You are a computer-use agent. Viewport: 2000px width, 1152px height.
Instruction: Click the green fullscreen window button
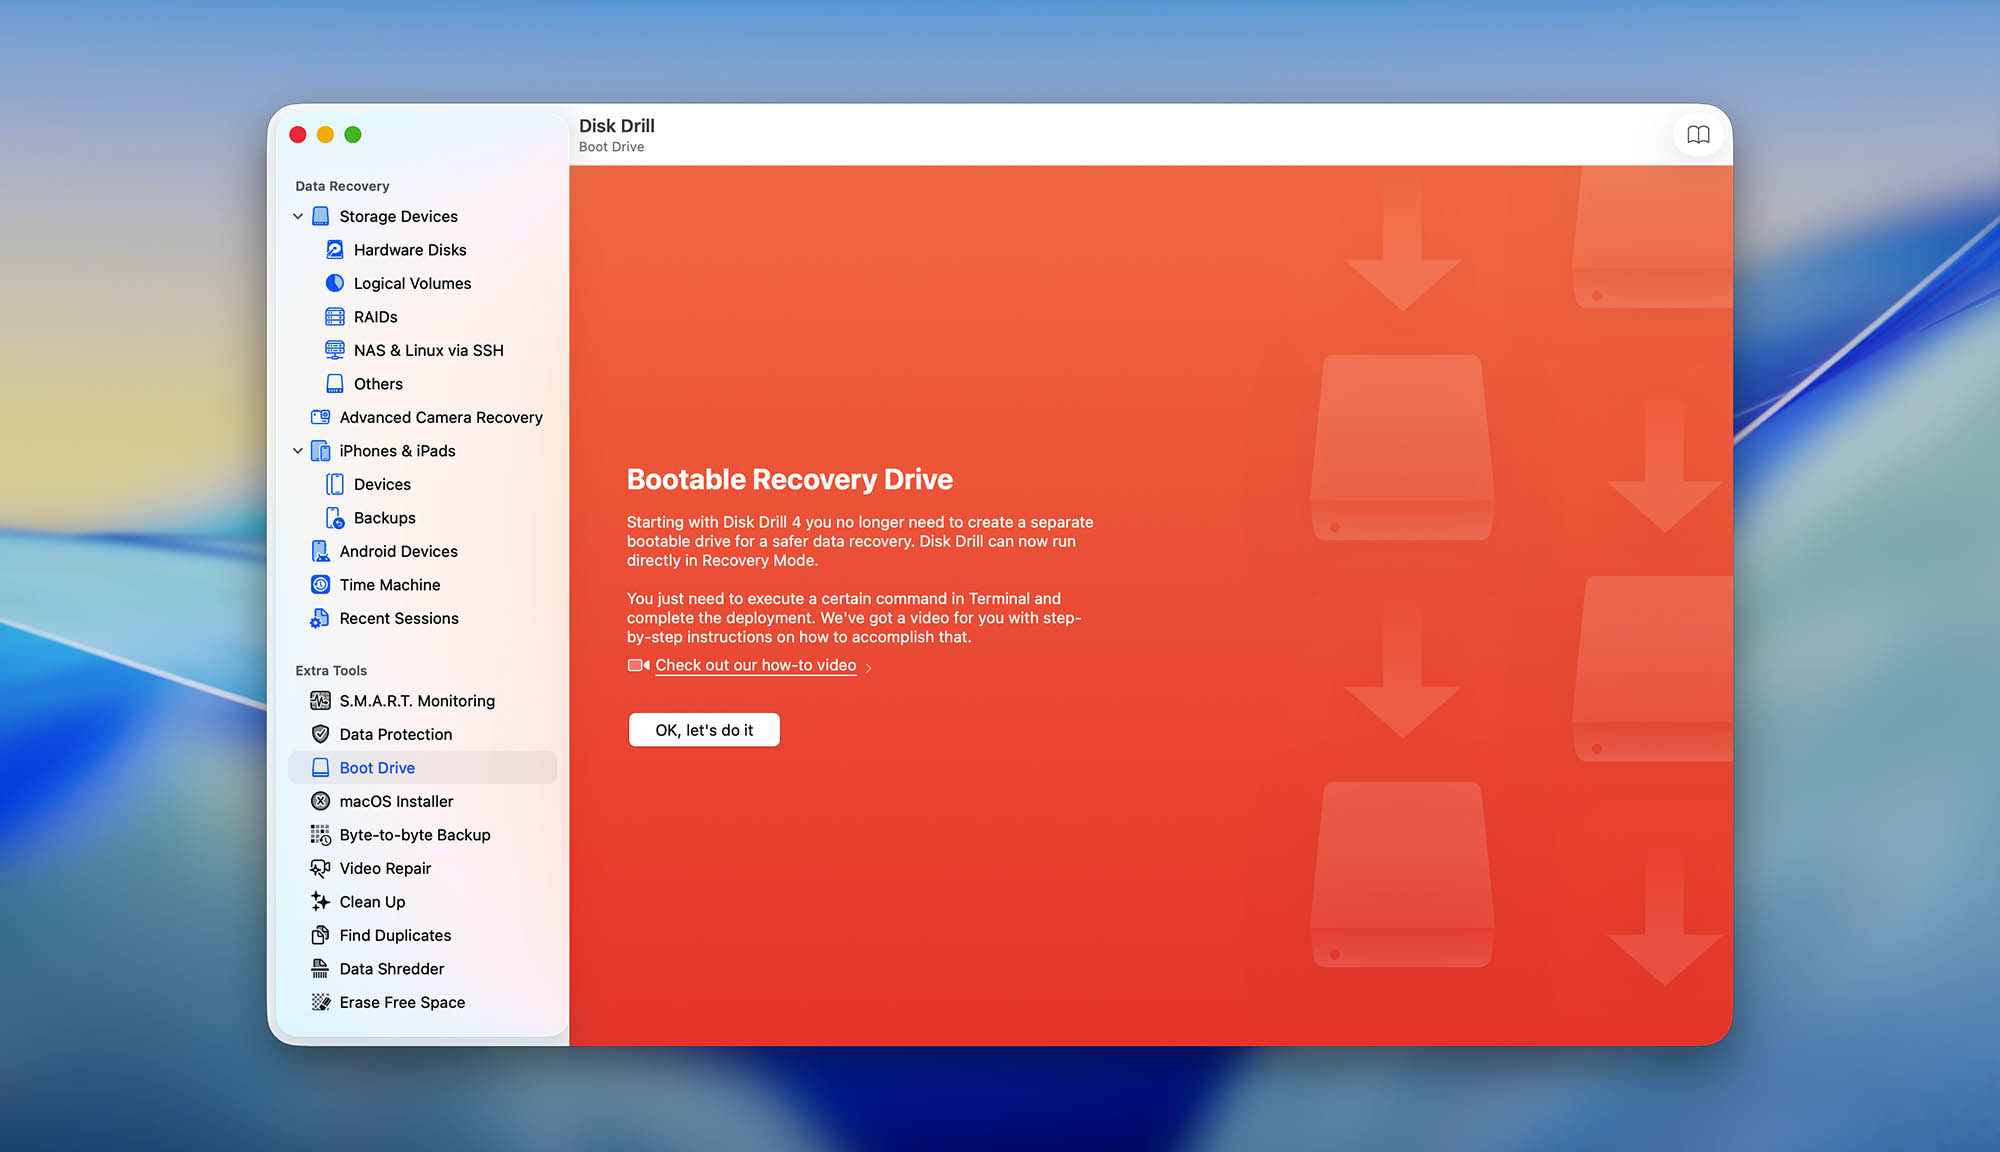tap(353, 135)
